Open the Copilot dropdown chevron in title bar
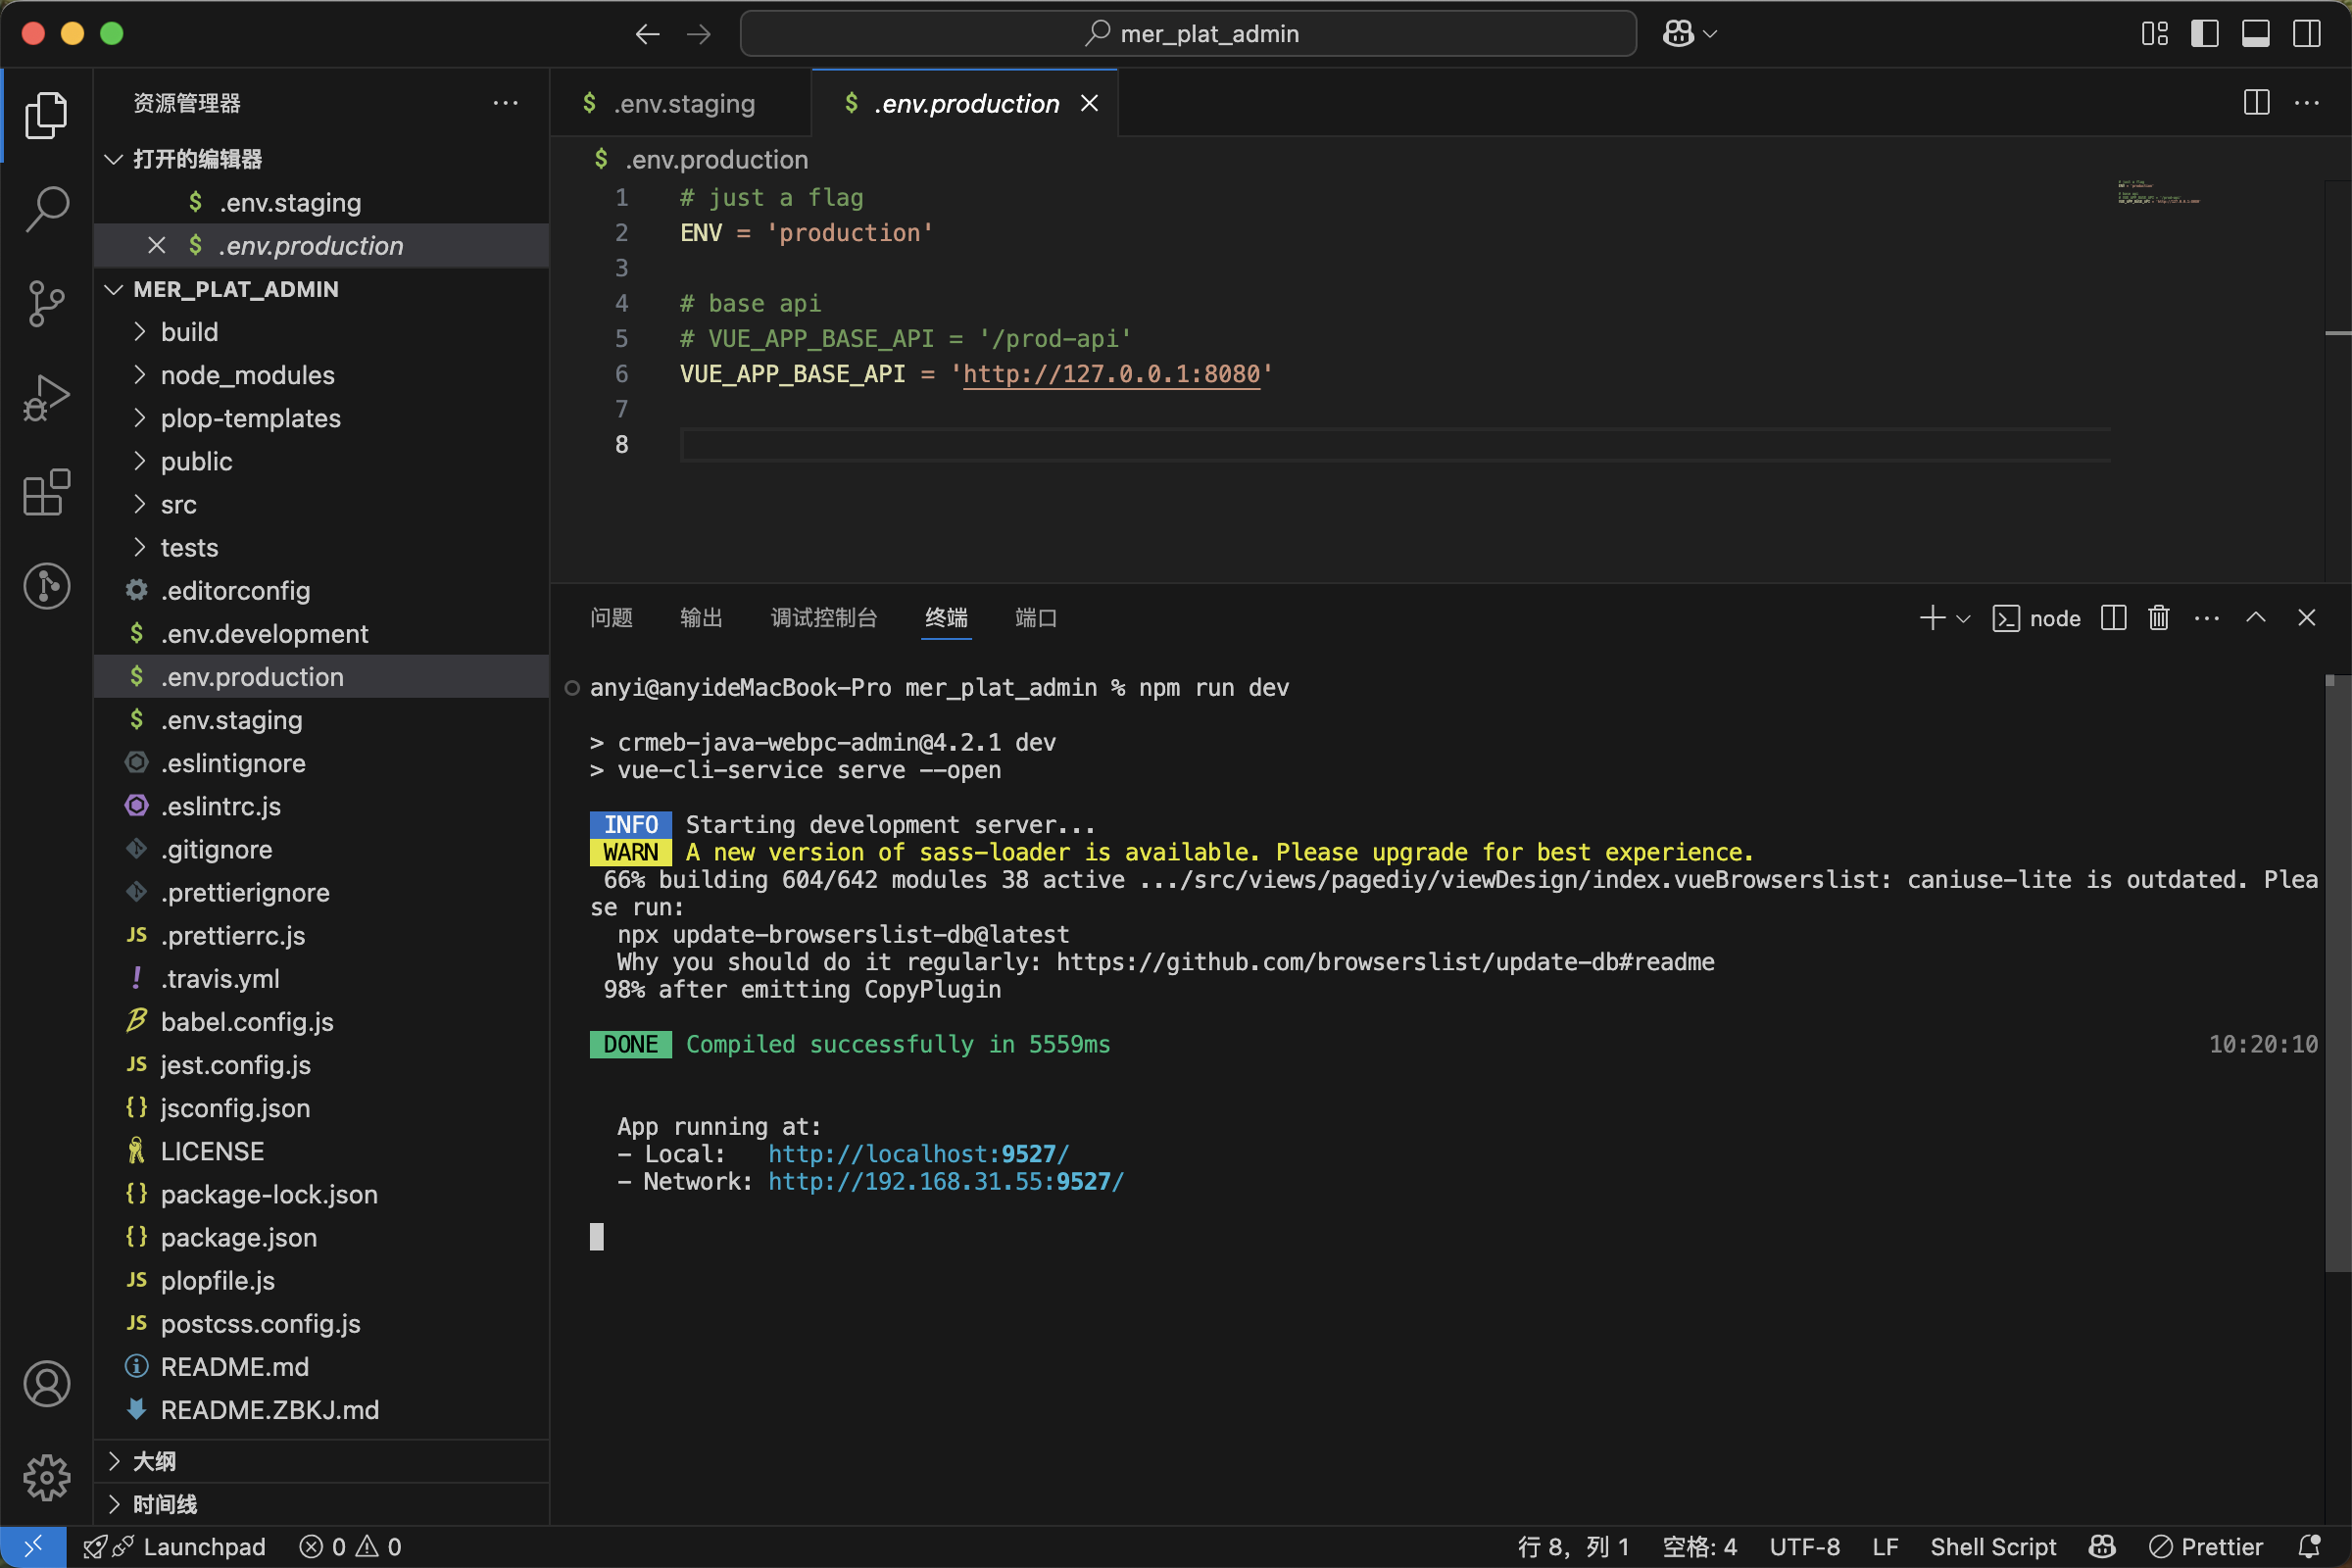Screen dimensions: 2352x1568 click(1710, 34)
